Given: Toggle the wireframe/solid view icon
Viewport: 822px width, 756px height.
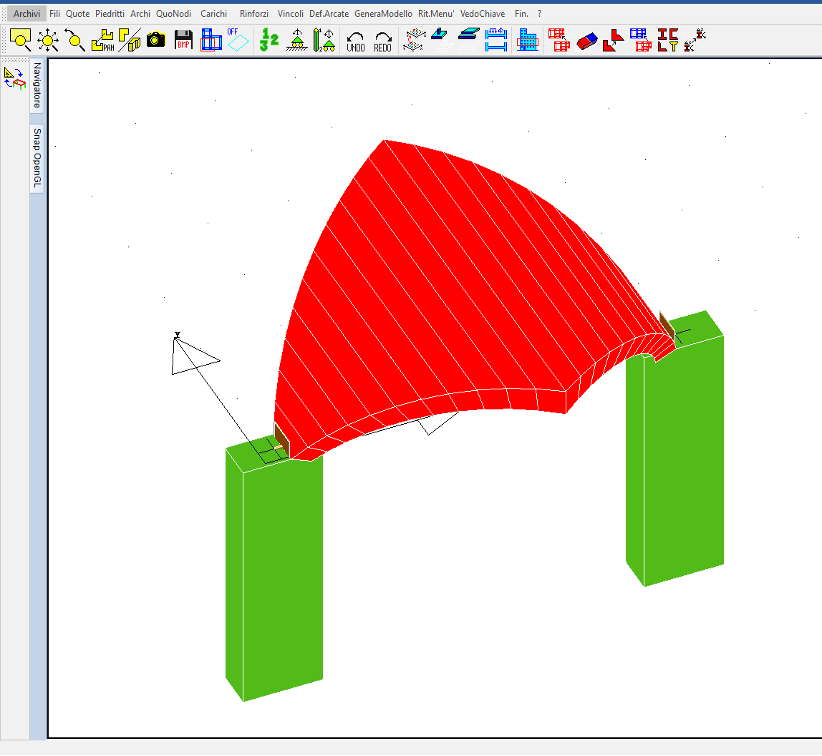Looking at the screenshot, I should (x=129, y=40).
